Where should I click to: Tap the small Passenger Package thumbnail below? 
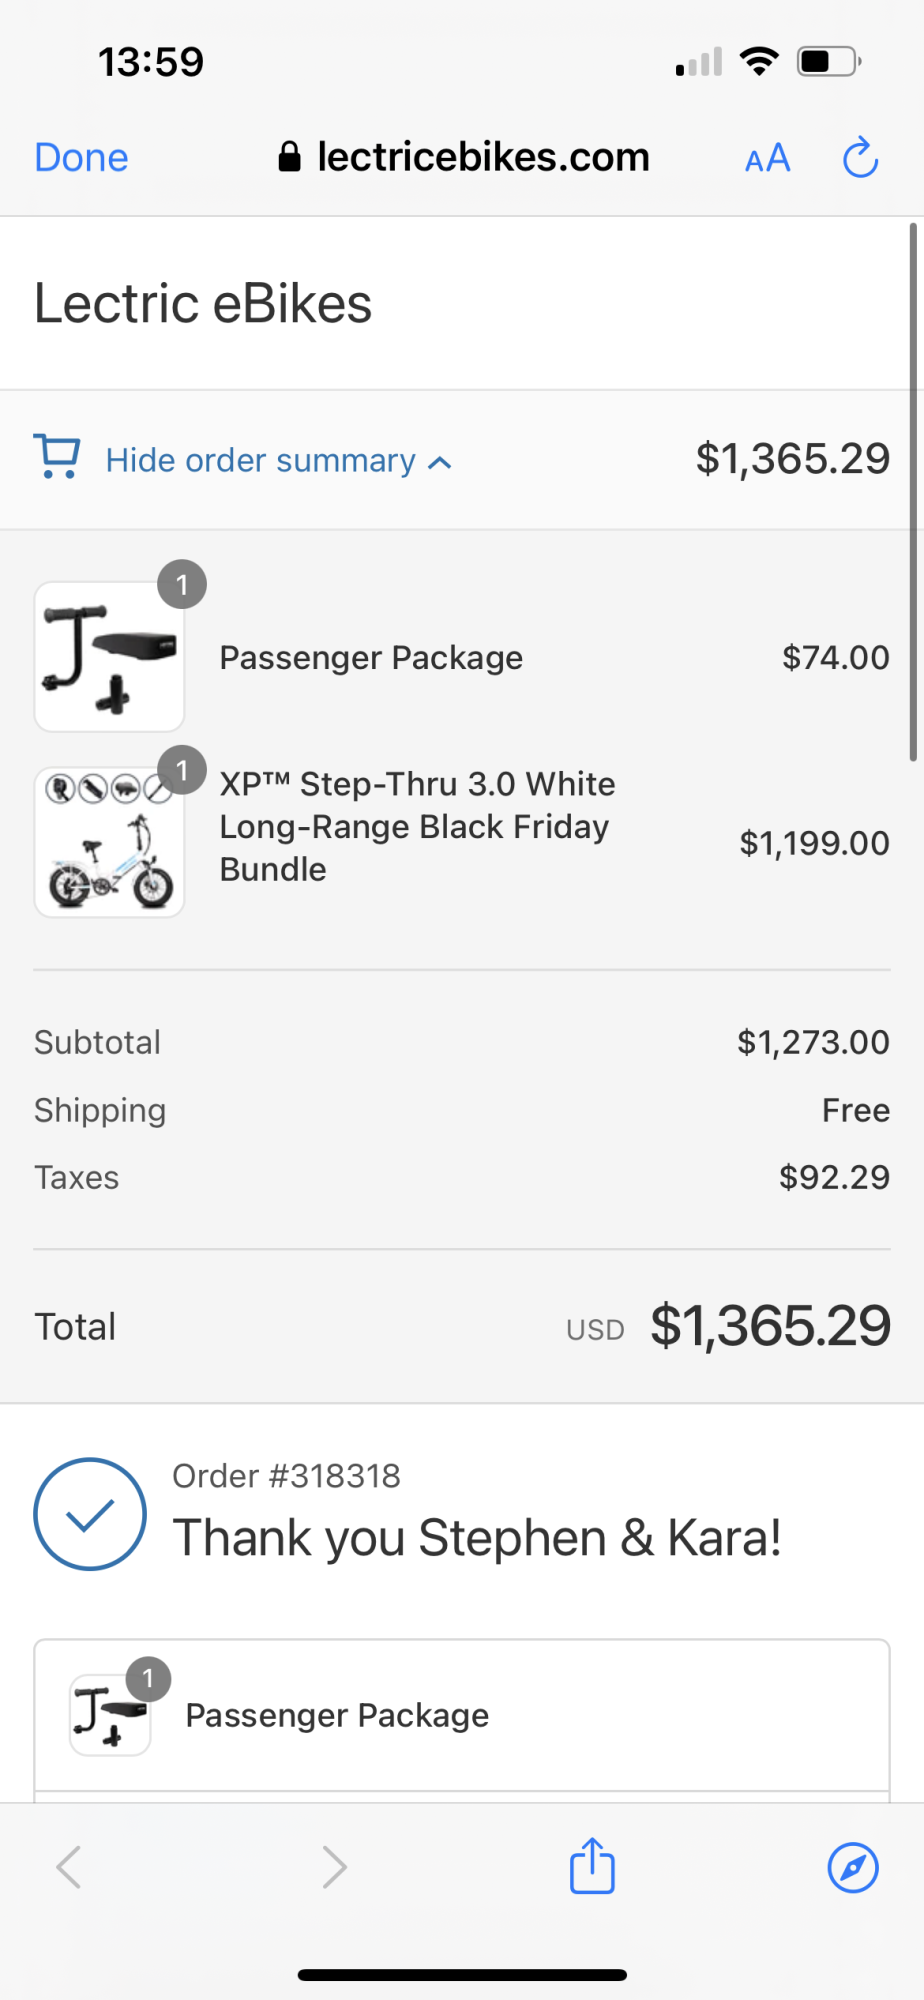click(110, 1715)
